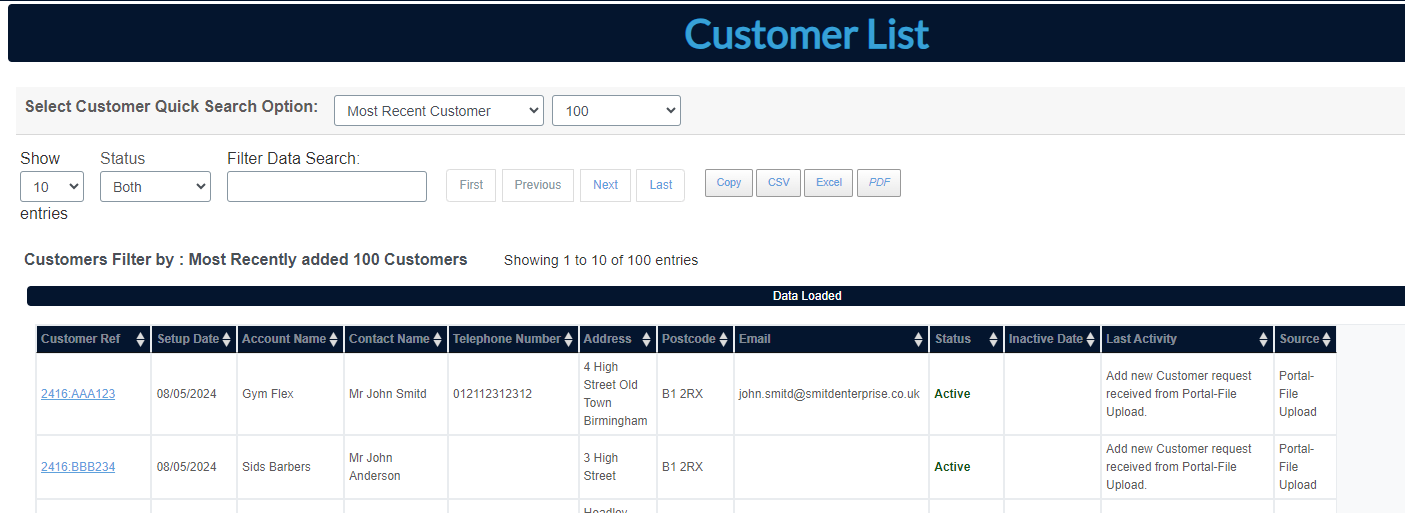Focus the Filter Data Search field
1405x513 pixels.
pos(327,187)
